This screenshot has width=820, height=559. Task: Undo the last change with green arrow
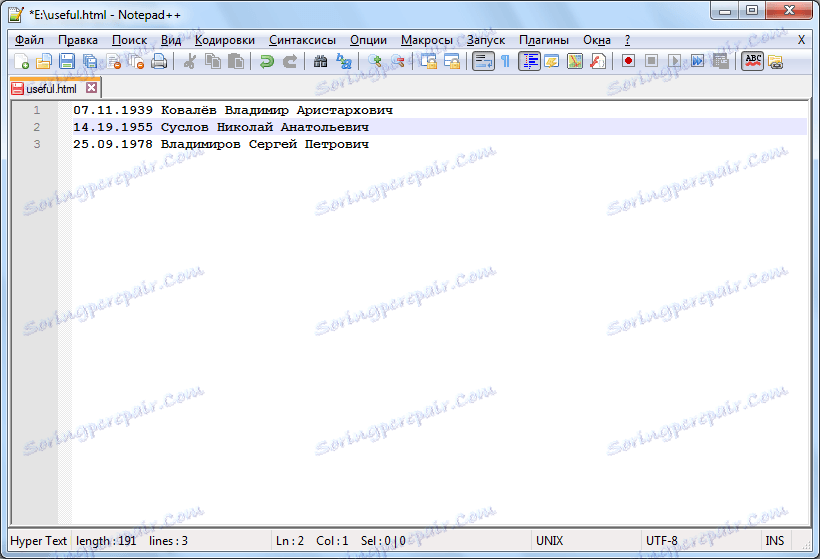267,62
